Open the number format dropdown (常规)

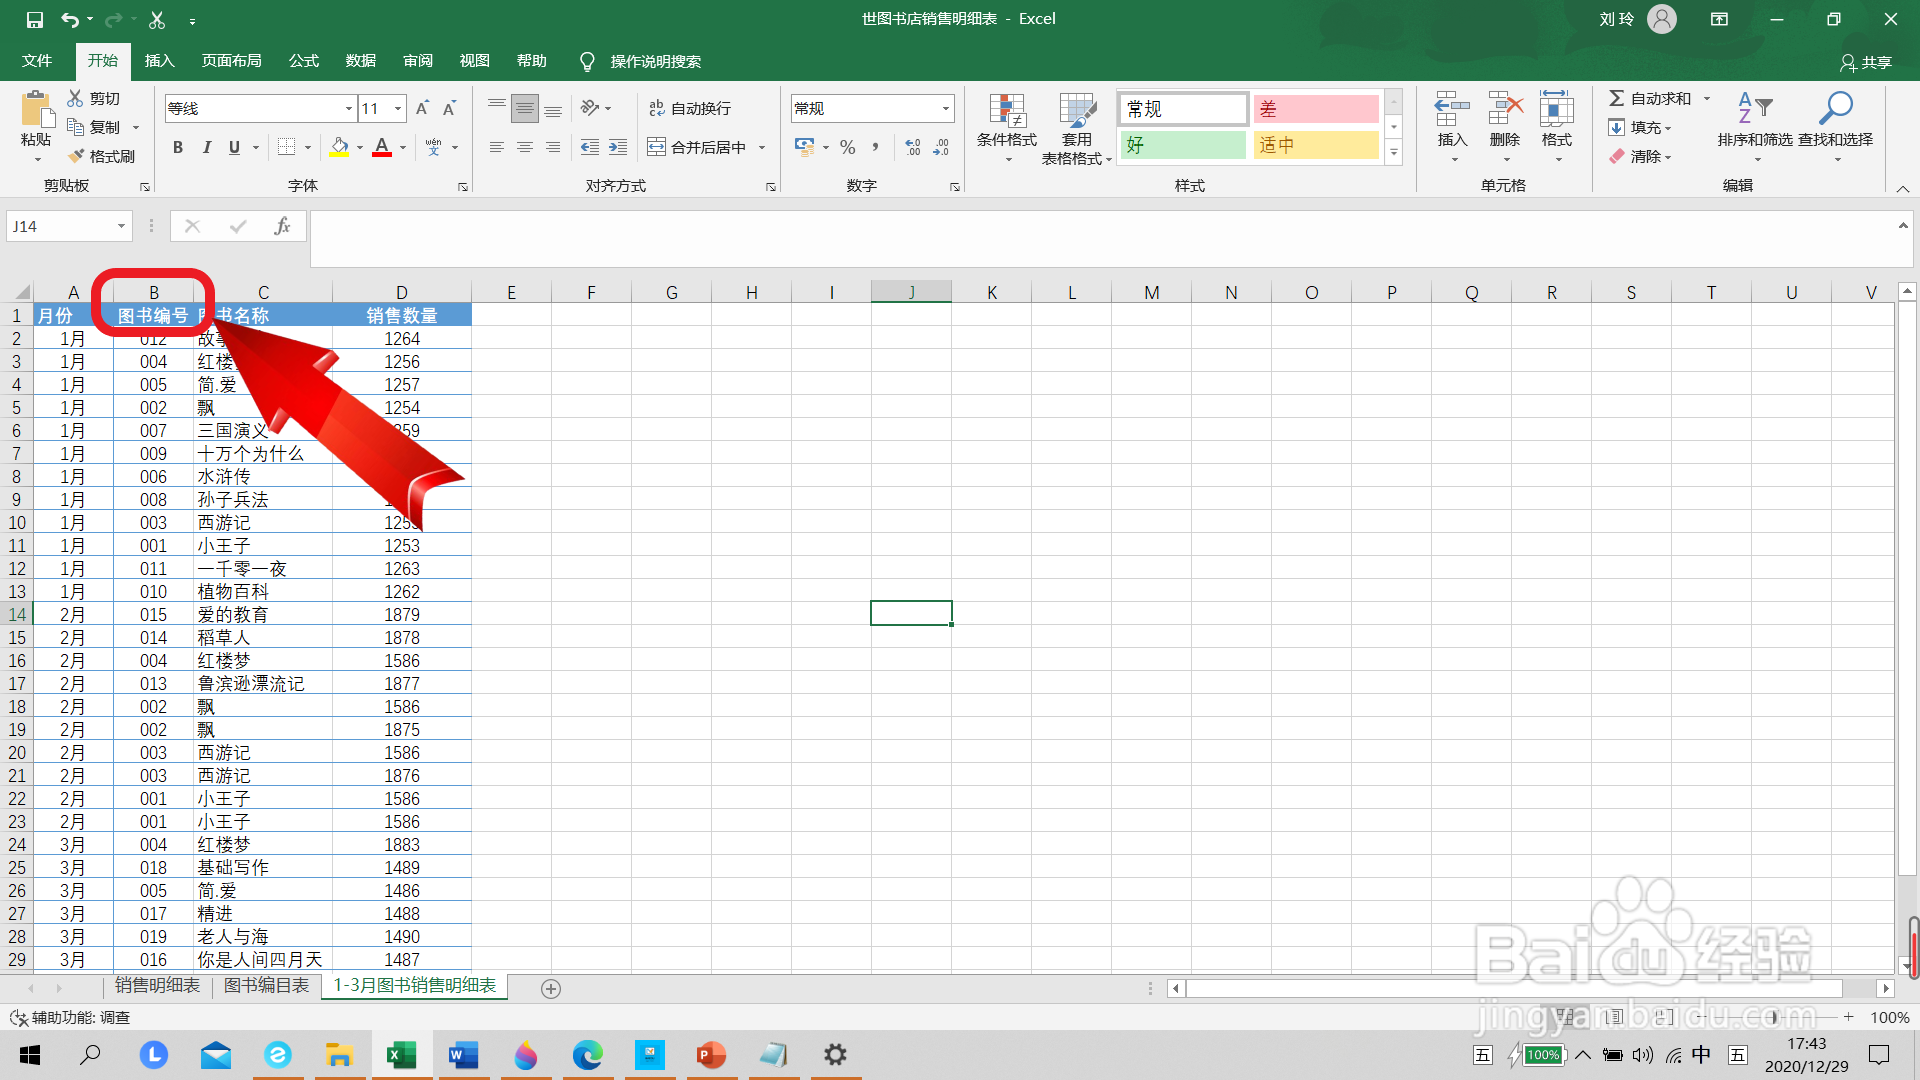coord(945,108)
